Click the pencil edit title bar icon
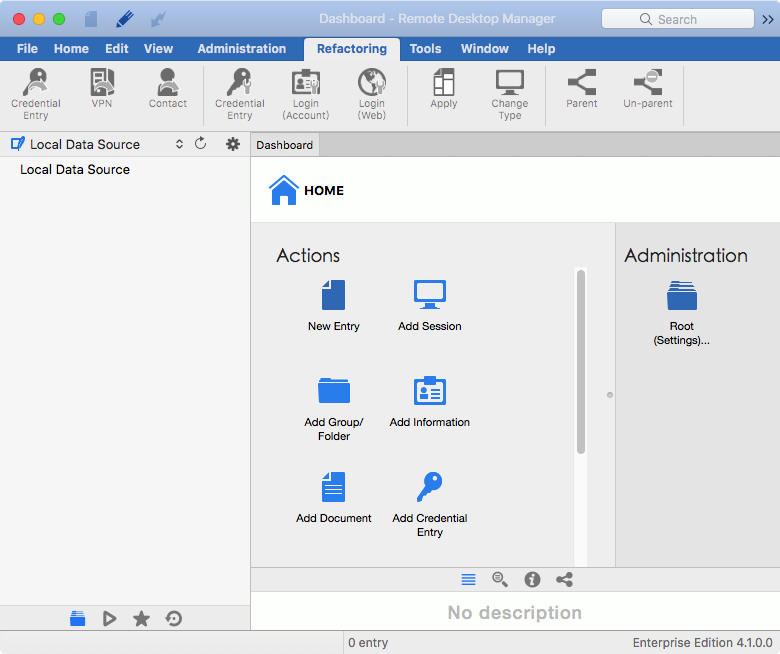Screen dimensions: 780x654 coord(124,19)
